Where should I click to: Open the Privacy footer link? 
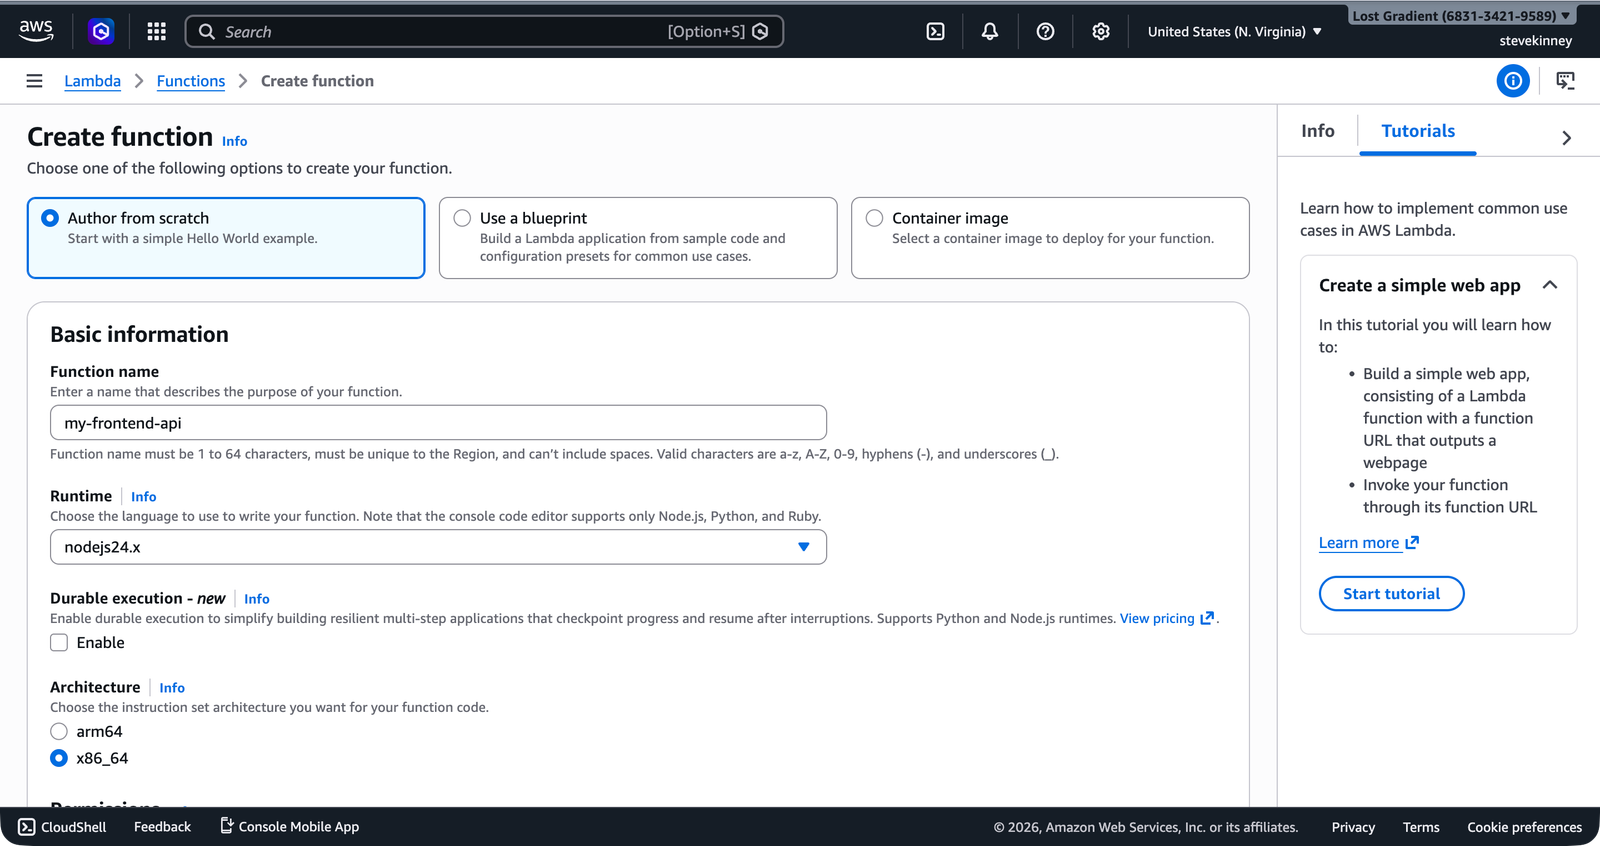tap(1353, 827)
